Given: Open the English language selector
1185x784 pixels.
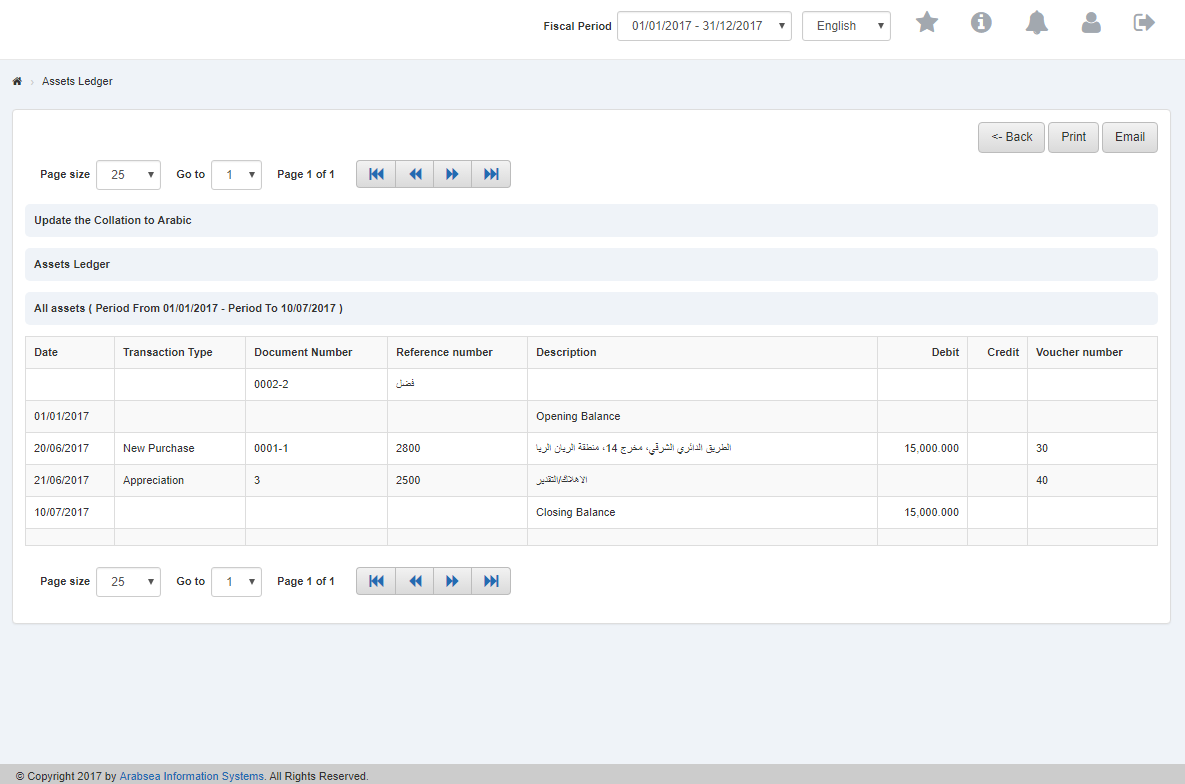Looking at the screenshot, I should [x=846, y=26].
